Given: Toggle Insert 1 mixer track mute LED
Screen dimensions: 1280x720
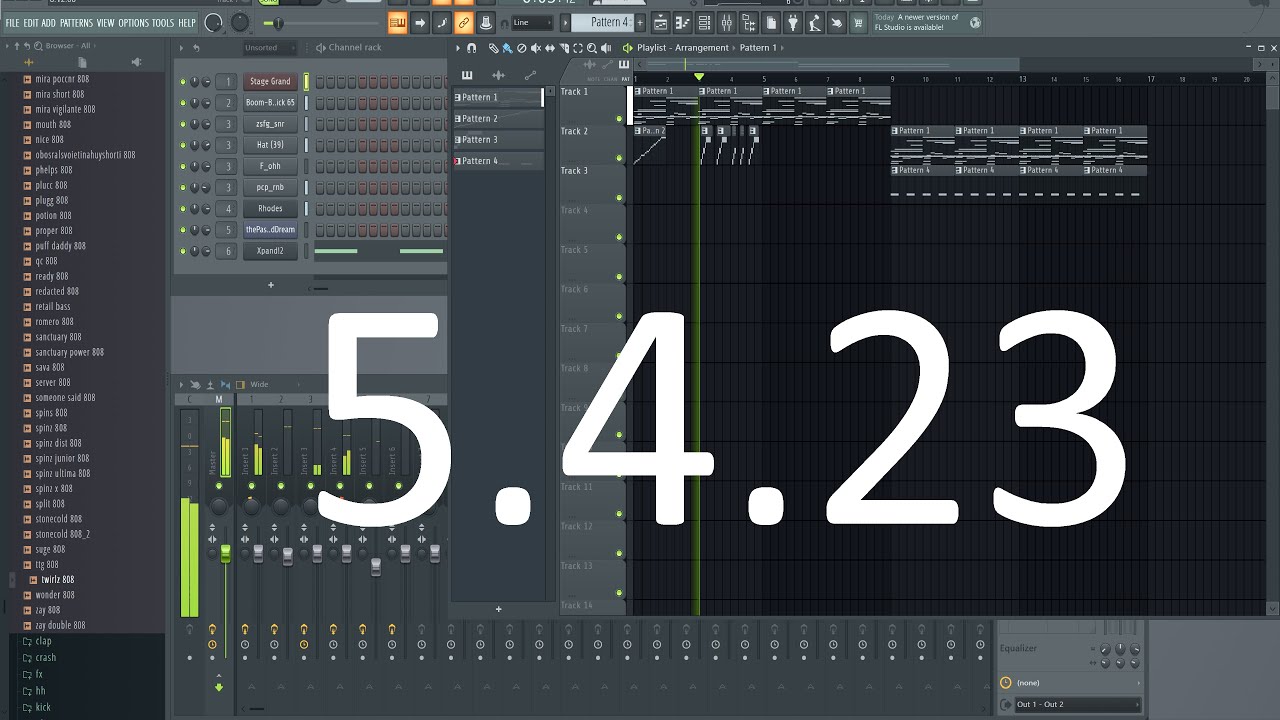Looking at the screenshot, I should pyautogui.click(x=251, y=486).
